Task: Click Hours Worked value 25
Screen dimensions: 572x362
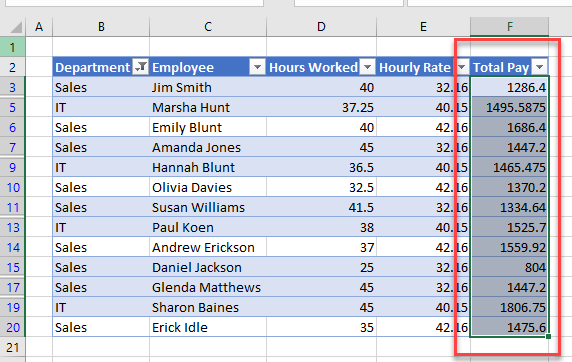Action: point(321,267)
